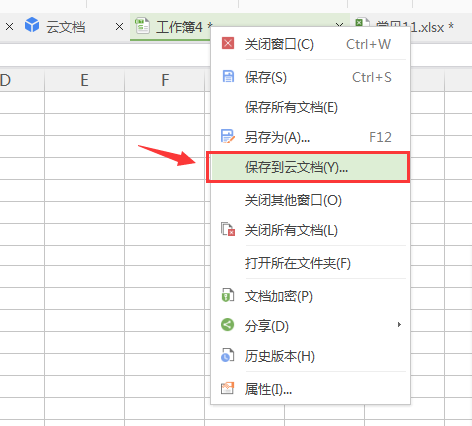Switch to the 工作簿4 tab
Screen dimensions: 472x426
pos(179,27)
